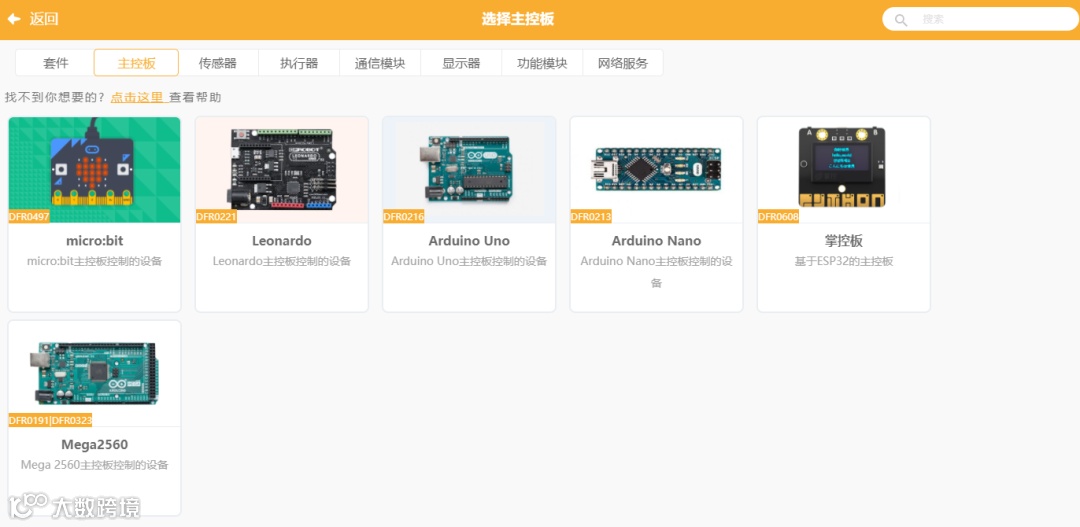1080x527 pixels.
Task: Choose the Arduino Nano board image
Action: (656, 169)
